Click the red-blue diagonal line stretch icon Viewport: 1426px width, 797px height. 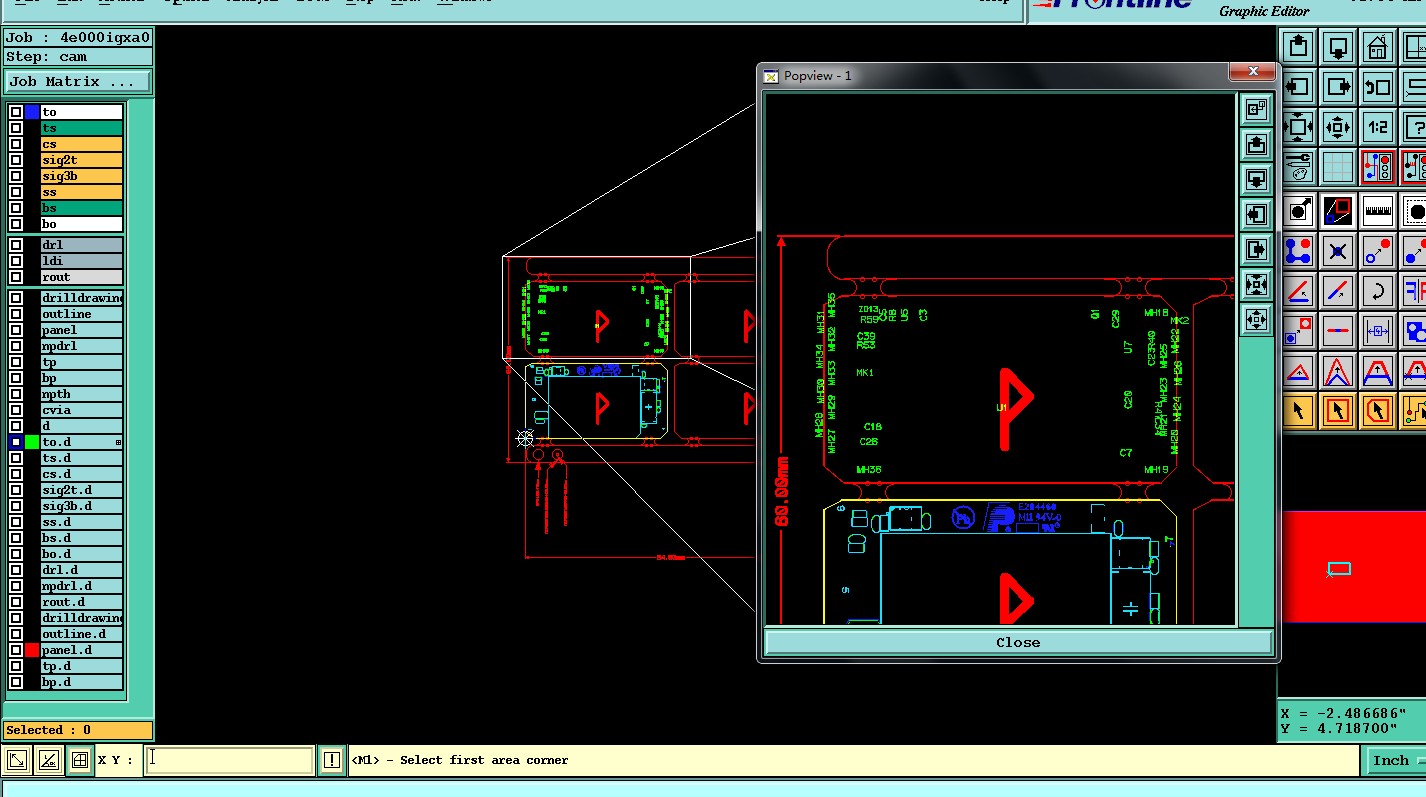click(x=1338, y=291)
